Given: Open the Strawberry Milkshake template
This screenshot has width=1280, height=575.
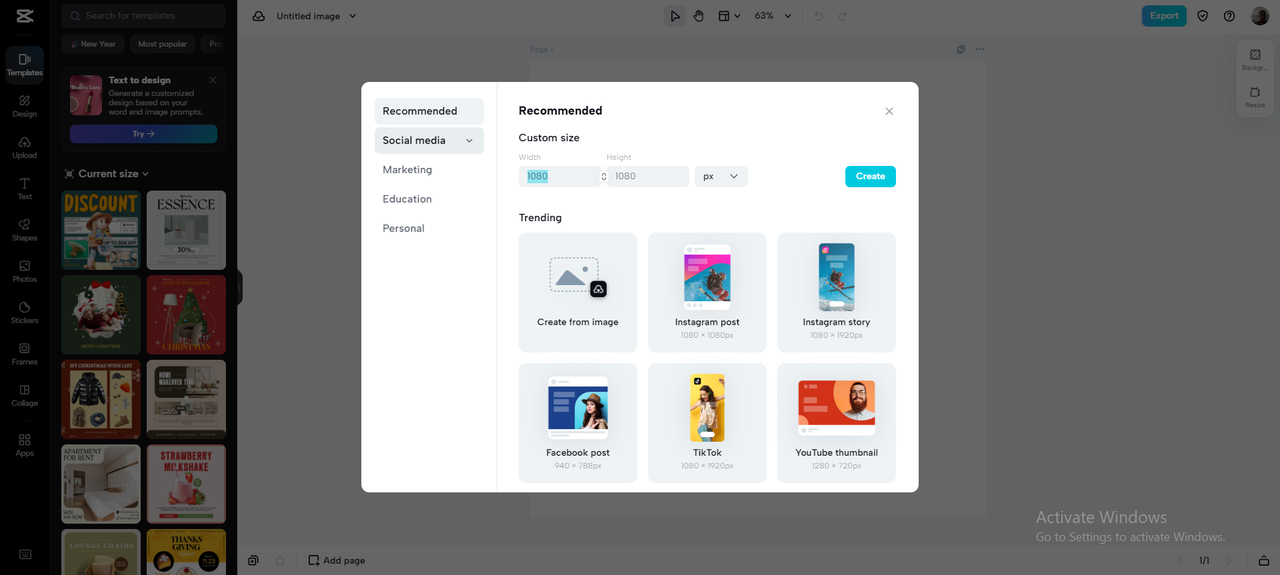Looking at the screenshot, I should [186, 484].
